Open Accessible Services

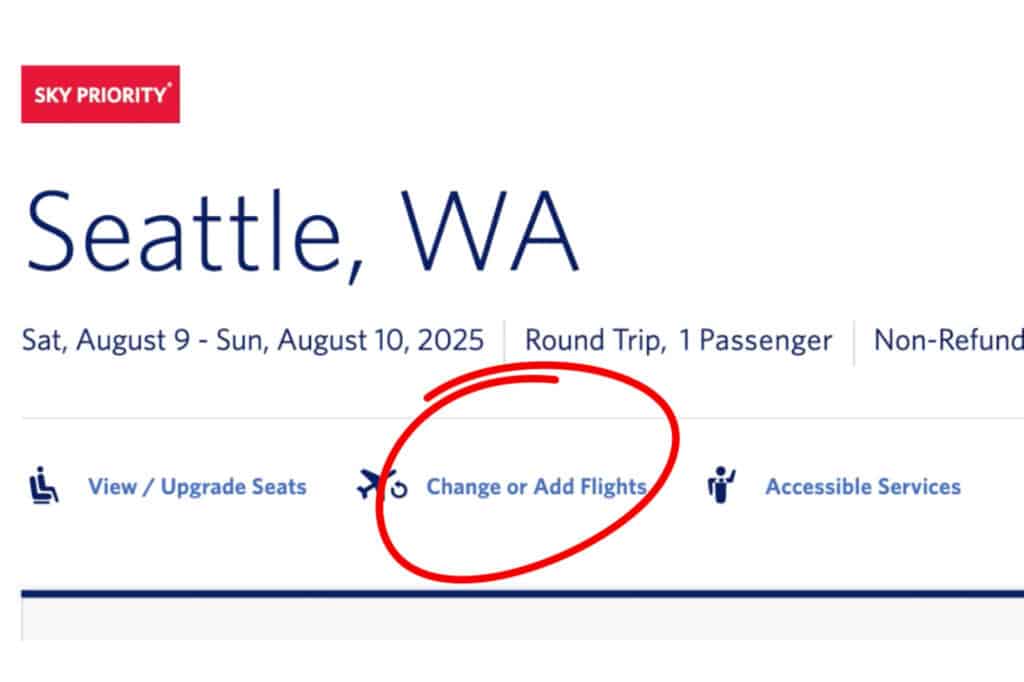click(x=862, y=487)
